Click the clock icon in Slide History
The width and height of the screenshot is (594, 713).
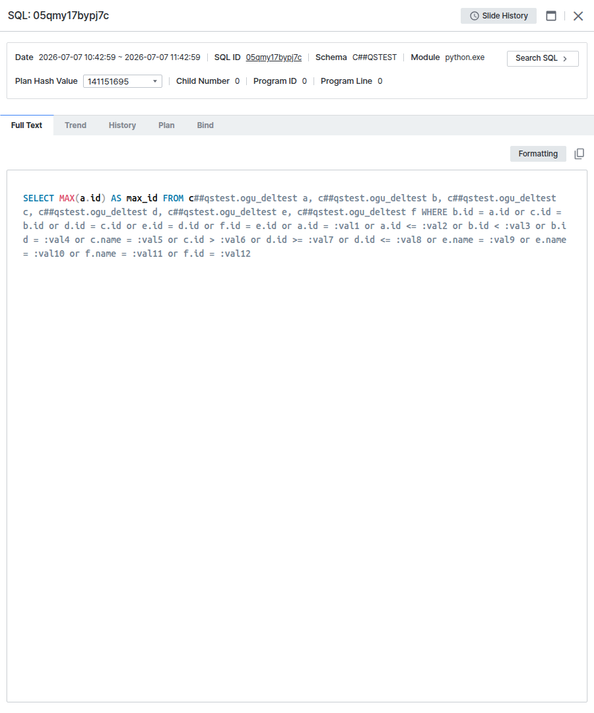coord(474,16)
